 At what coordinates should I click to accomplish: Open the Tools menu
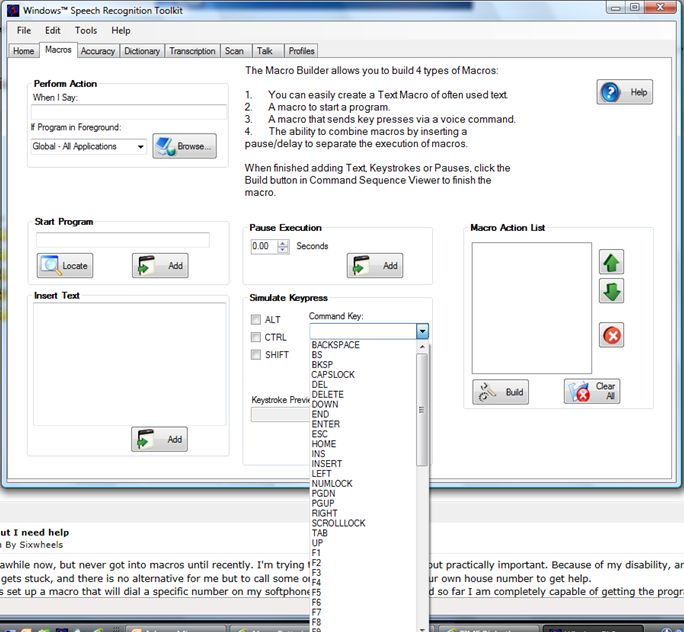86,31
